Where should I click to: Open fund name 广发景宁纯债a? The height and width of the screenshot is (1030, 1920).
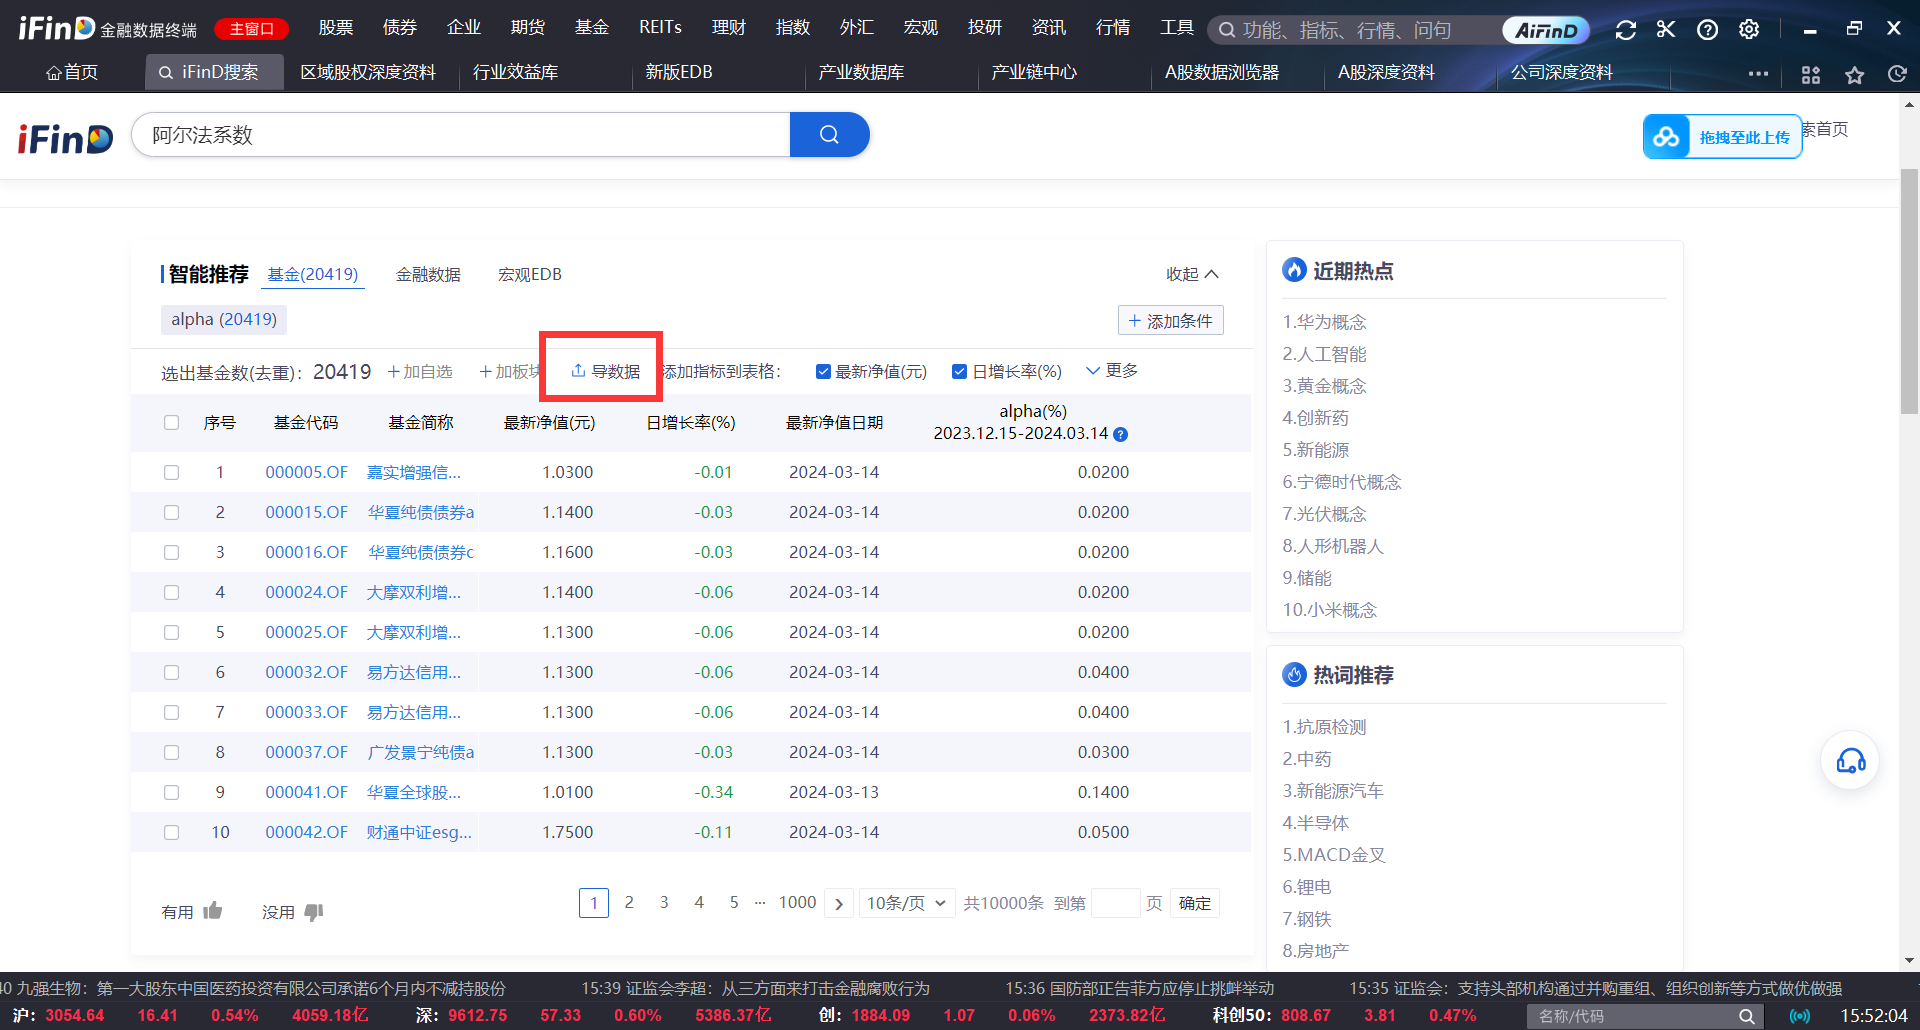[421, 752]
